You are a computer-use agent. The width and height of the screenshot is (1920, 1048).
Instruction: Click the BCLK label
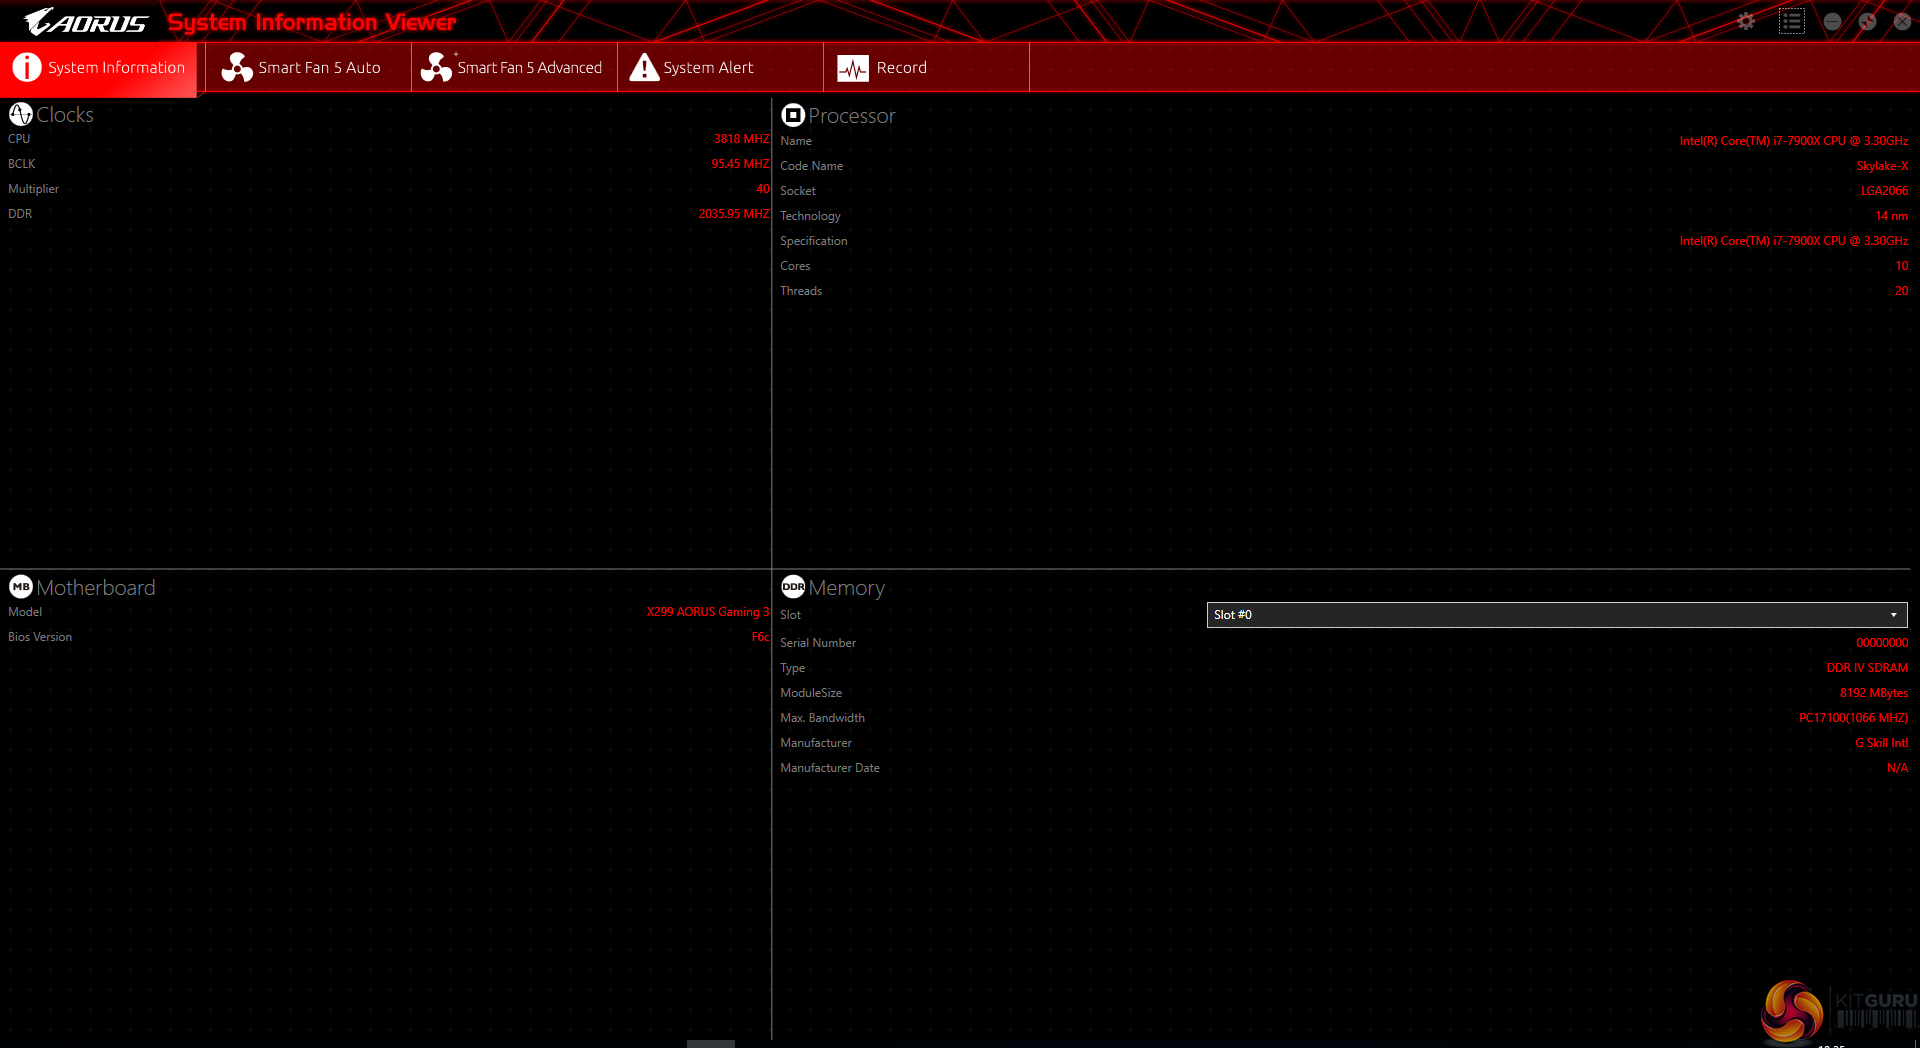(22, 164)
